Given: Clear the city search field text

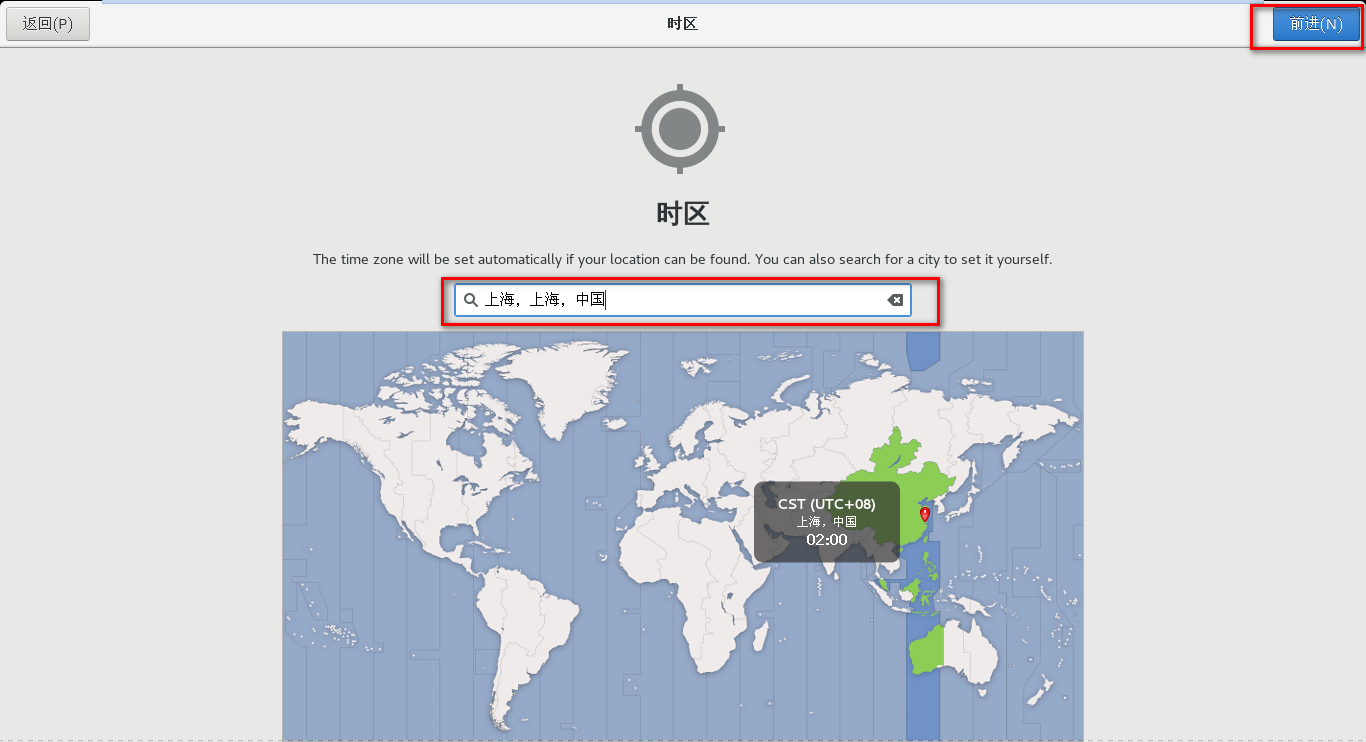Looking at the screenshot, I should coord(895,300).
